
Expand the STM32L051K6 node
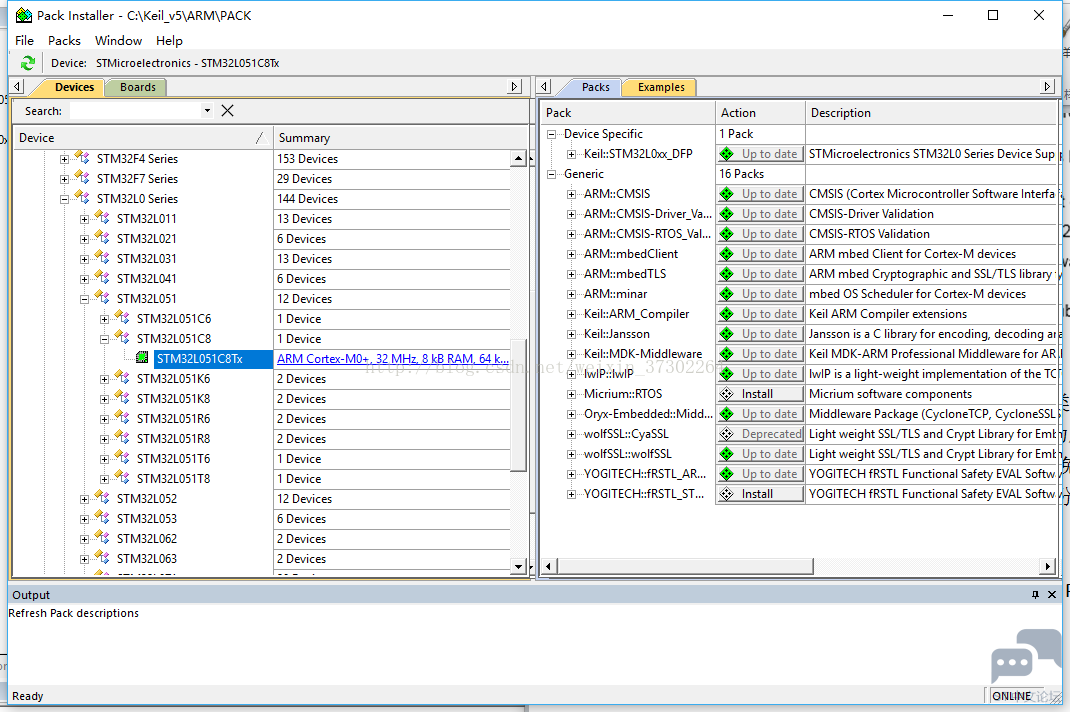coord(104,379)
